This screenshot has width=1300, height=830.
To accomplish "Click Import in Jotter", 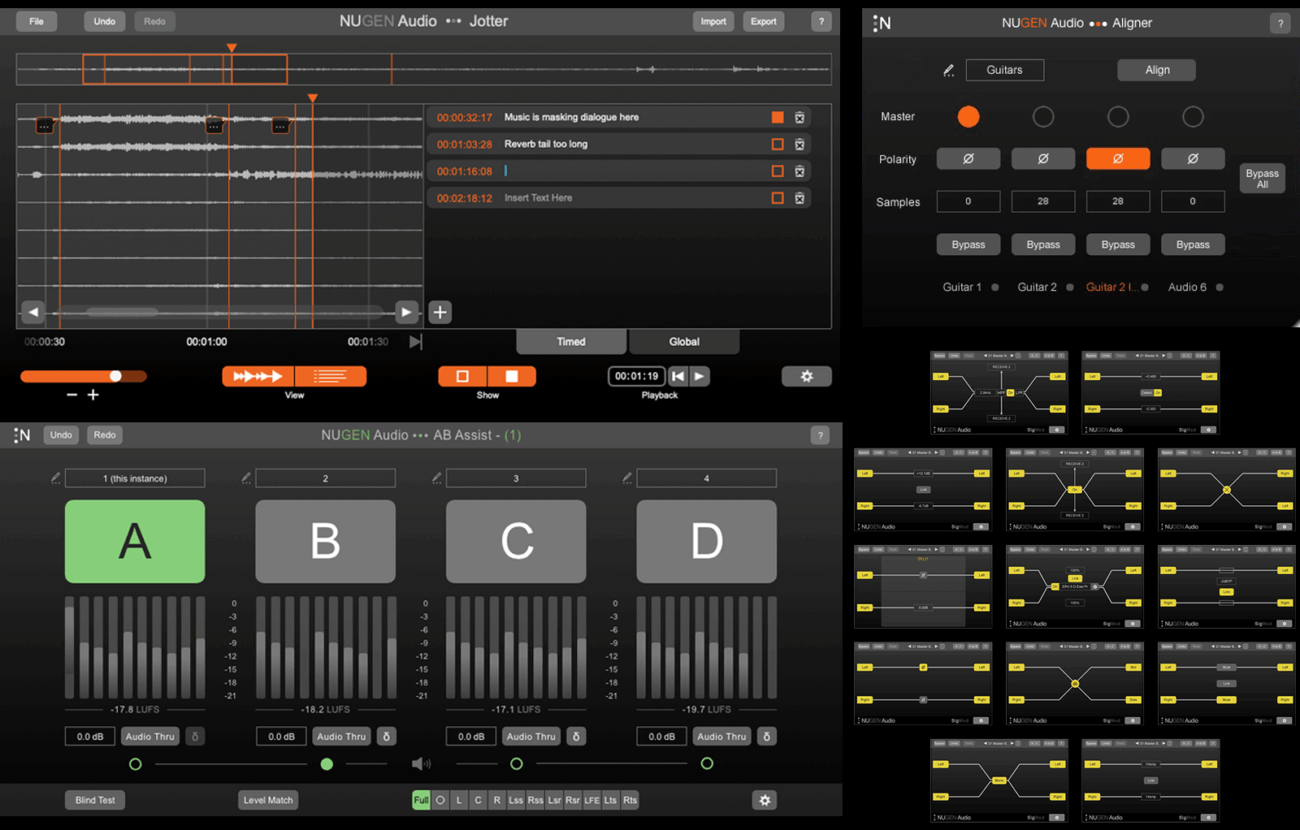I will (x=713, y=21).
